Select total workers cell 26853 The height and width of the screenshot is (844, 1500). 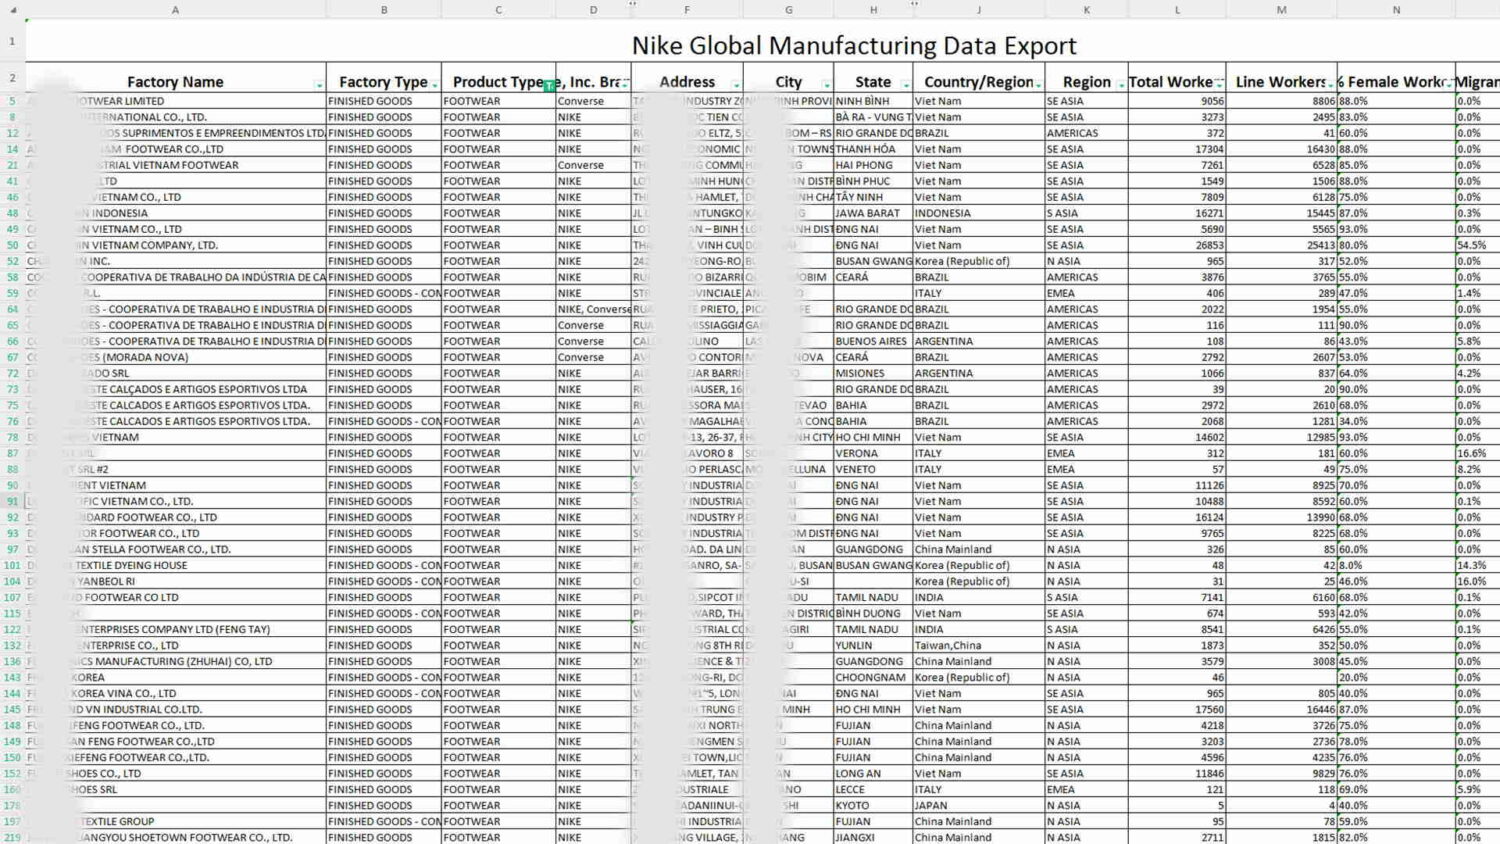coord(1177,245)
